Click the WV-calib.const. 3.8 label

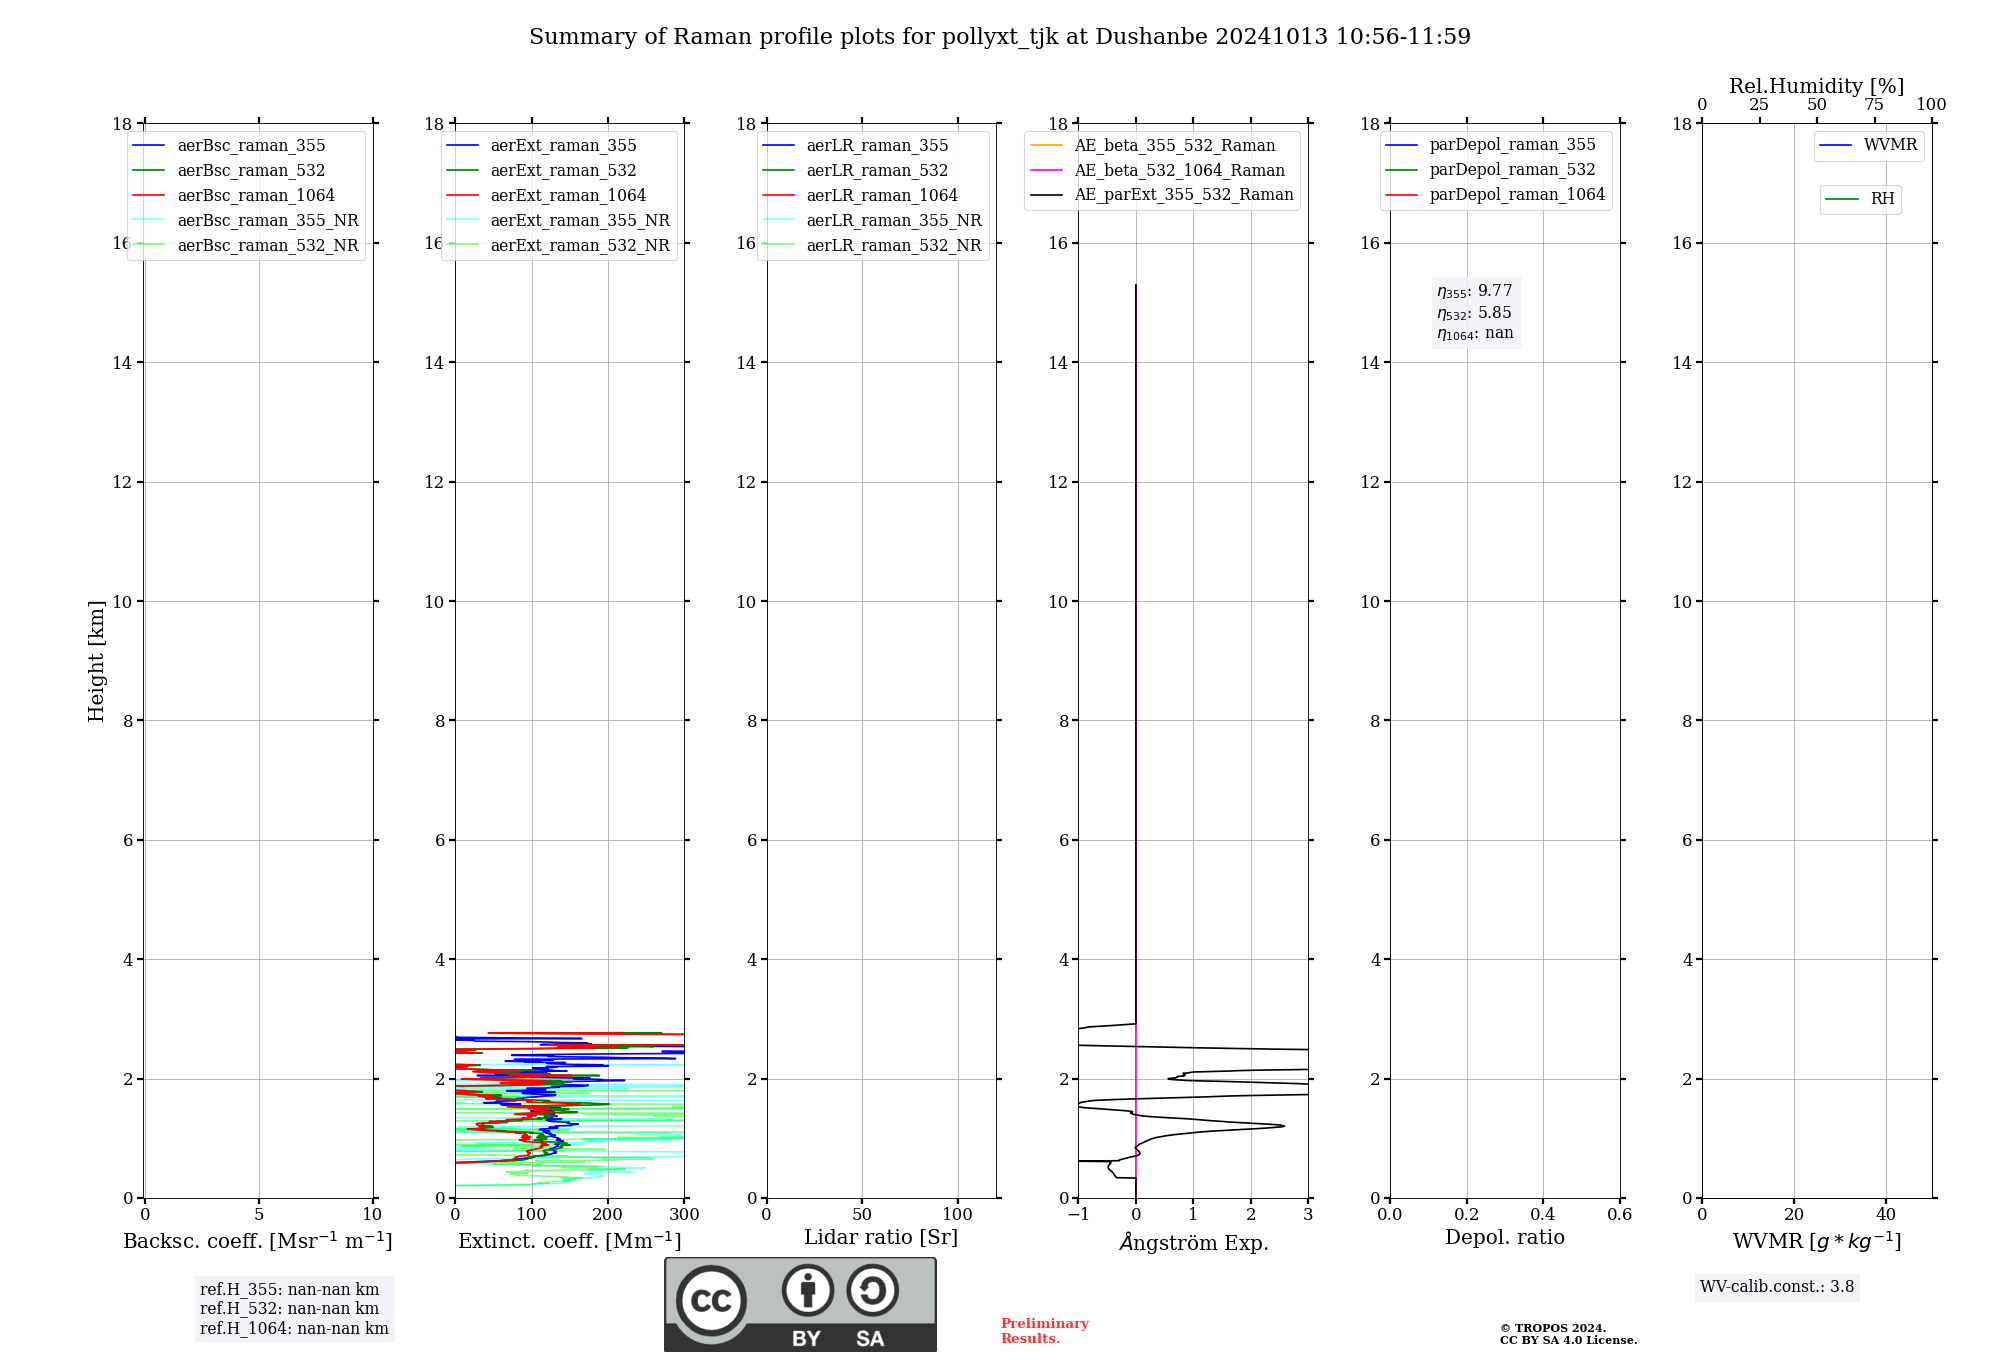pyautogui.click(x=1777, y=1287)
